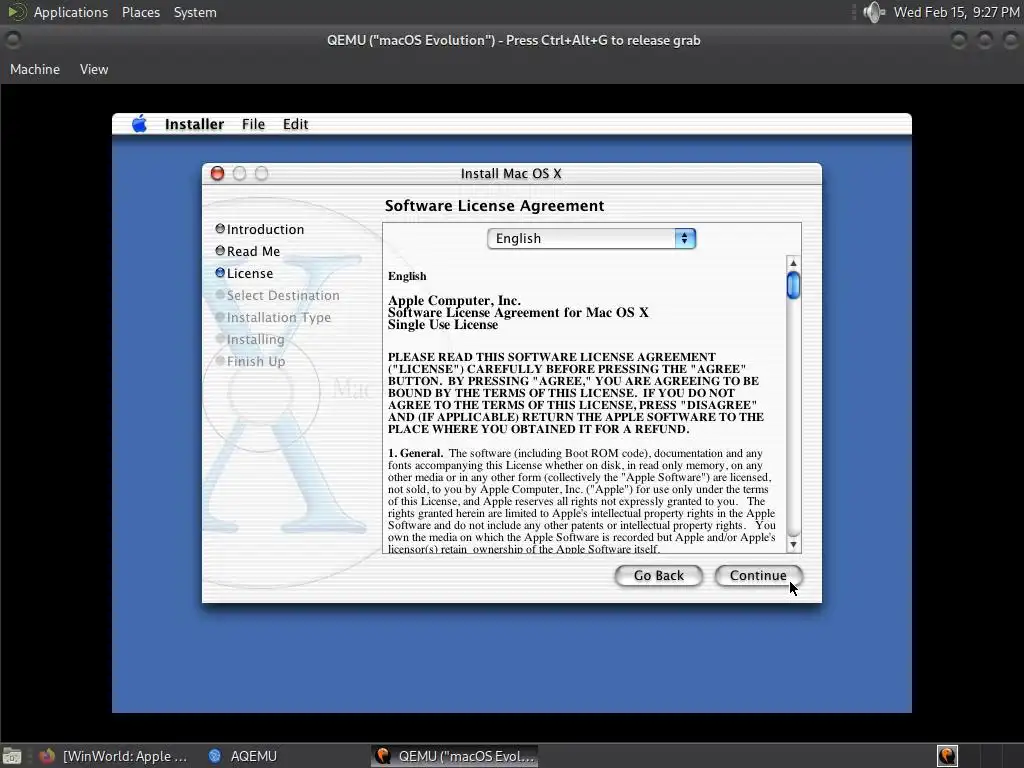
Task: Click the Installation Type step
Action: click(279, 317)
